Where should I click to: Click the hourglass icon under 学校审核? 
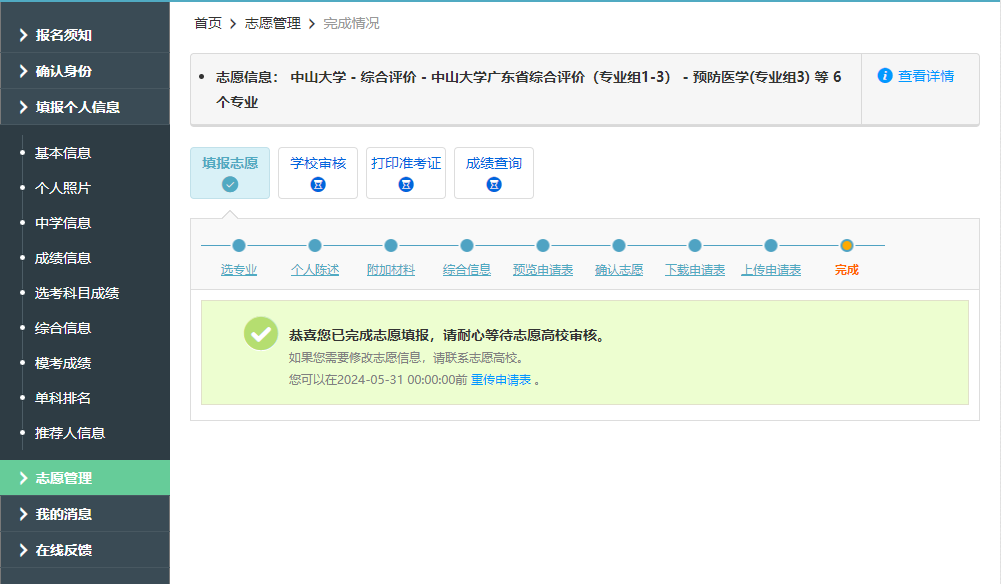[x=318, y=184]
